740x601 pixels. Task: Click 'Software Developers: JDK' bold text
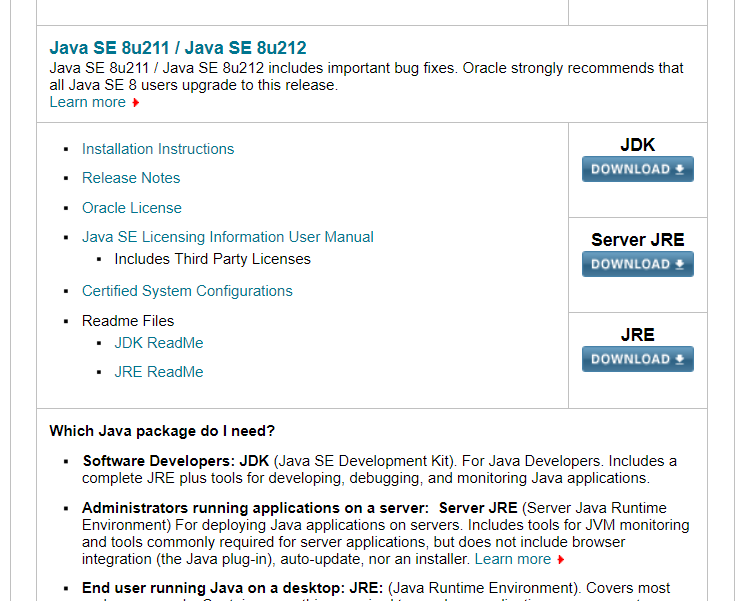coord(176,461)
